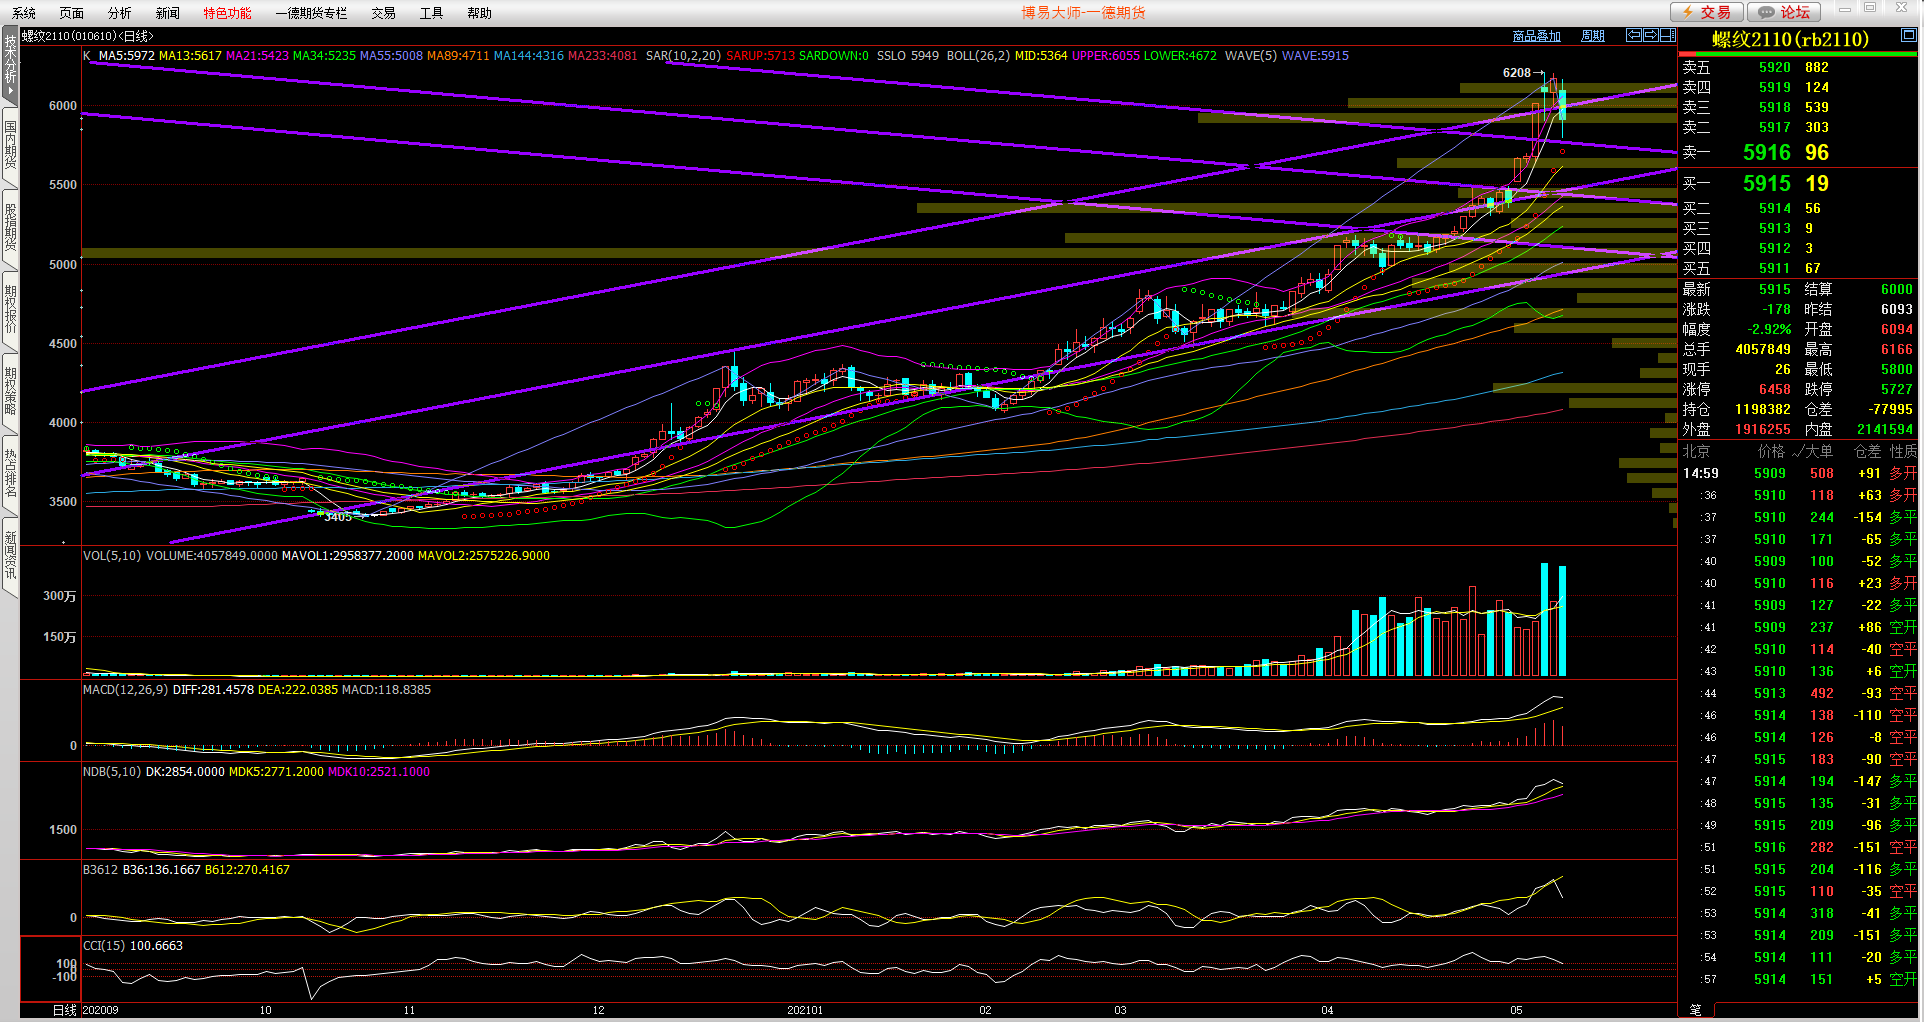This screenshot has width=1924, height=1022.
Task: Select the 股指期货 sidebar tab
Action: coord(10,228)
